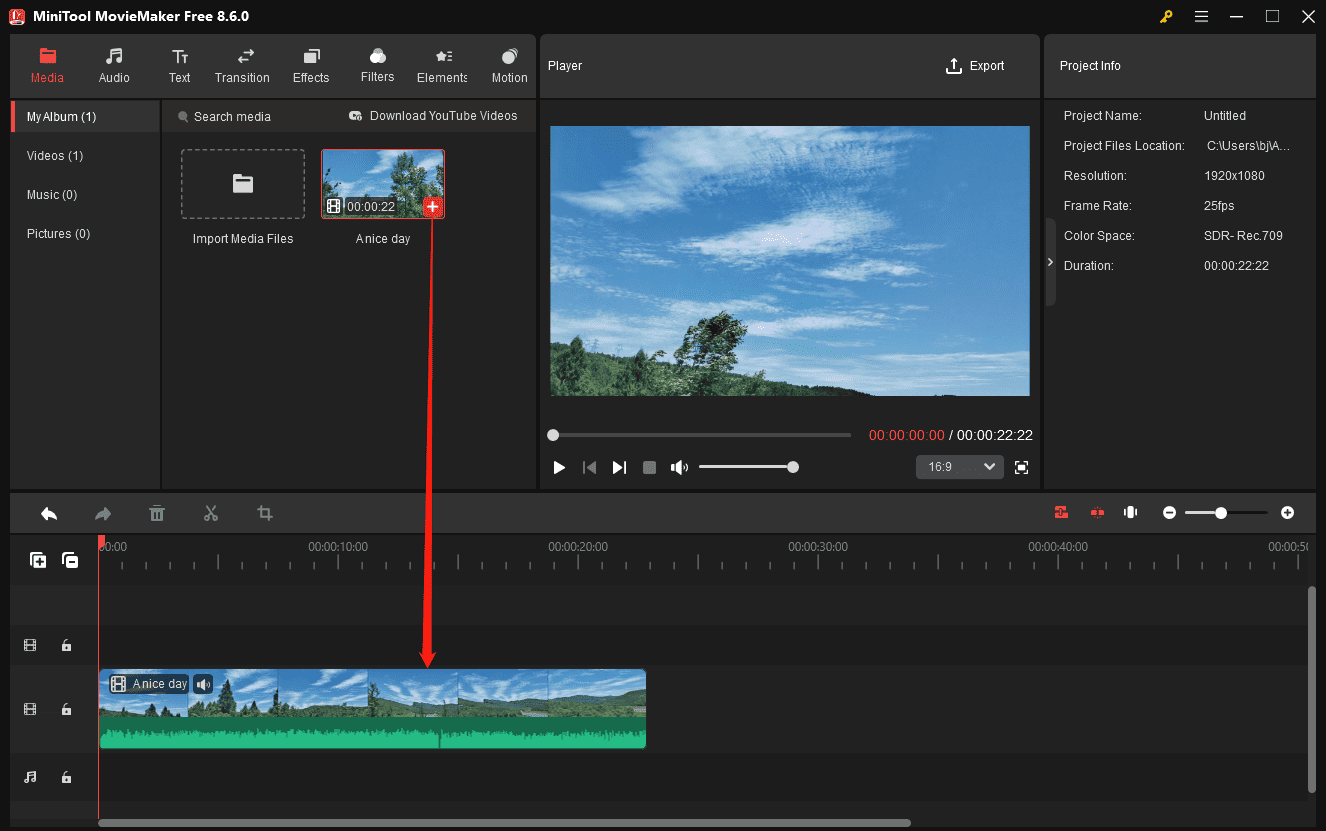Image resolution: width=1326 pixels, height=831 pixels.
Task: Delete the clip using trash icon
Action: [x=157, y=513]
